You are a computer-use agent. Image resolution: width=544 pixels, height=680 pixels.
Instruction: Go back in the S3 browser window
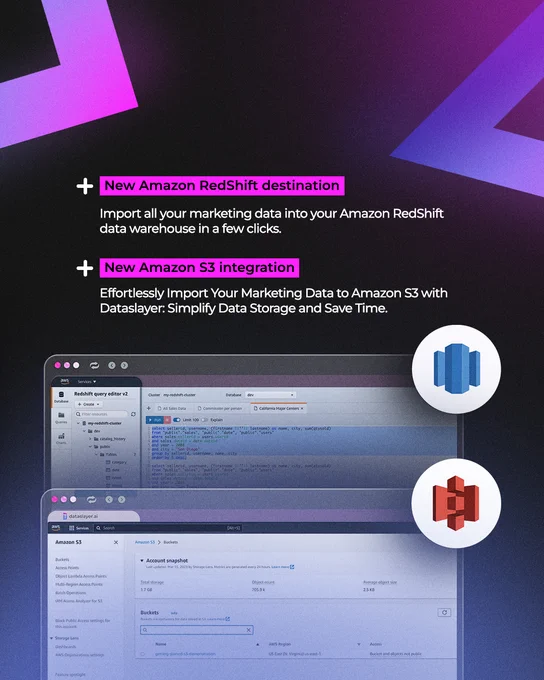[109, 500]
